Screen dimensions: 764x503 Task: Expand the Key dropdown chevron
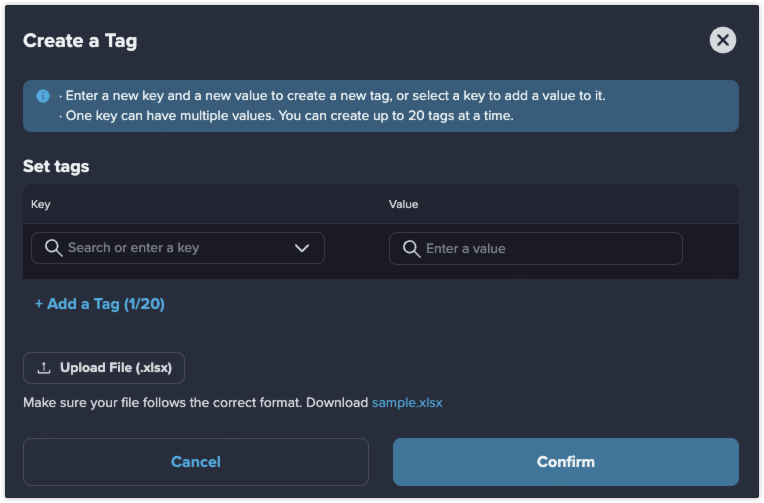point(302,248)
